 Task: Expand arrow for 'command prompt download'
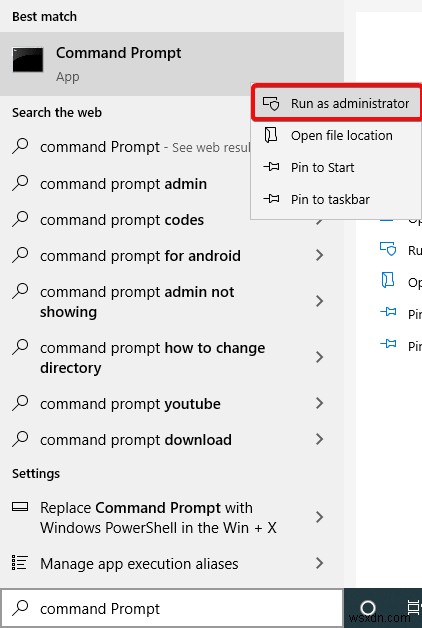coord(319,439)
